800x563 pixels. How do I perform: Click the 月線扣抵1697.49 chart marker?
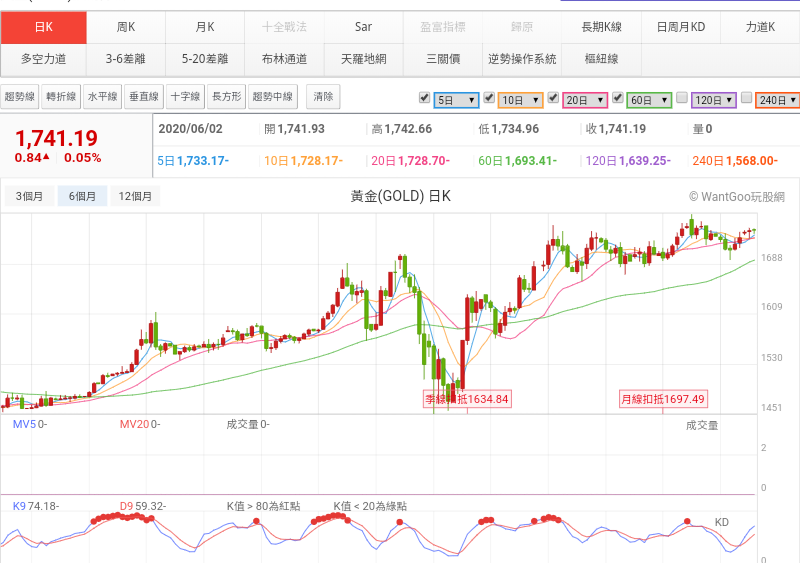pos(663,399)
